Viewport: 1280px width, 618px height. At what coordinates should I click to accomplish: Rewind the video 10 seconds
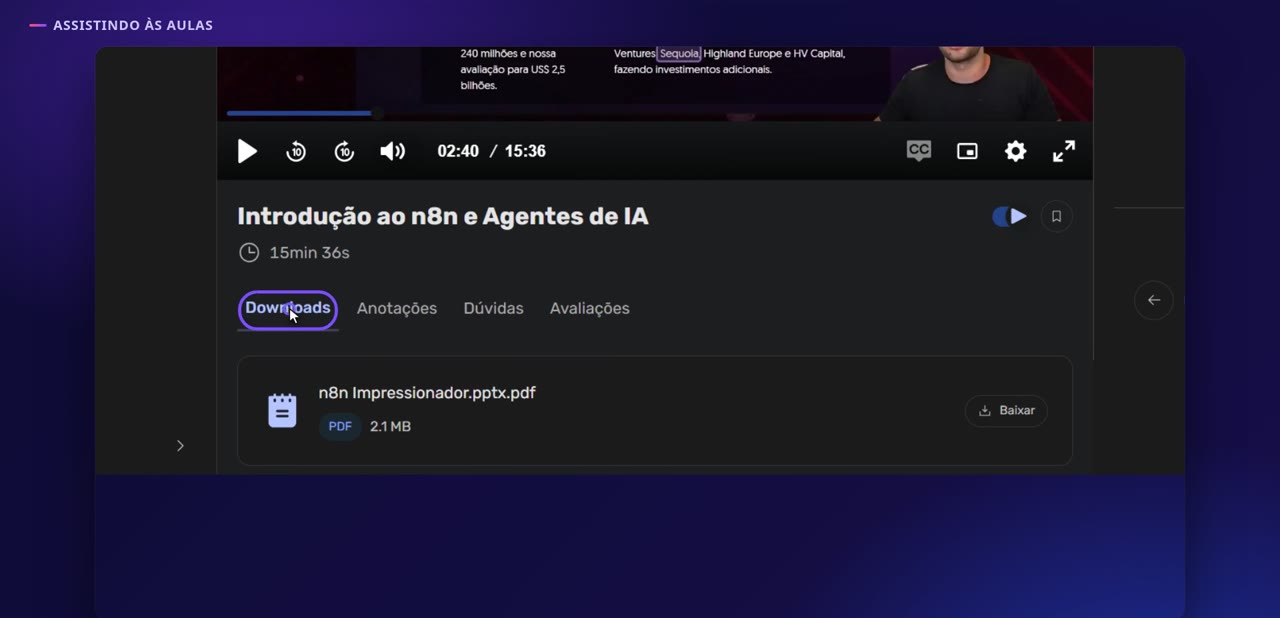pos(296,151)
